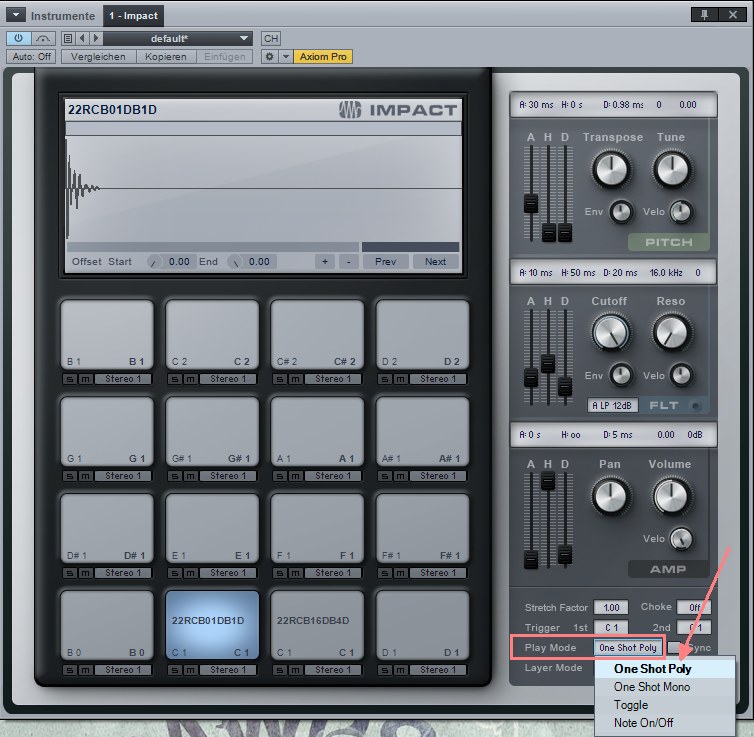
Task: Click the Offset Start knob
Action: 154,262
